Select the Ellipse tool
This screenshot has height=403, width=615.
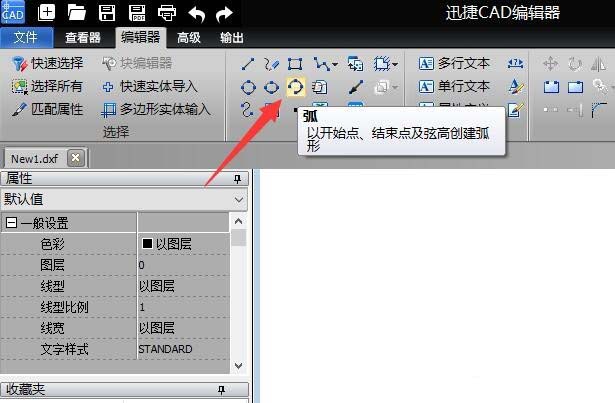(x=271, y=87)
